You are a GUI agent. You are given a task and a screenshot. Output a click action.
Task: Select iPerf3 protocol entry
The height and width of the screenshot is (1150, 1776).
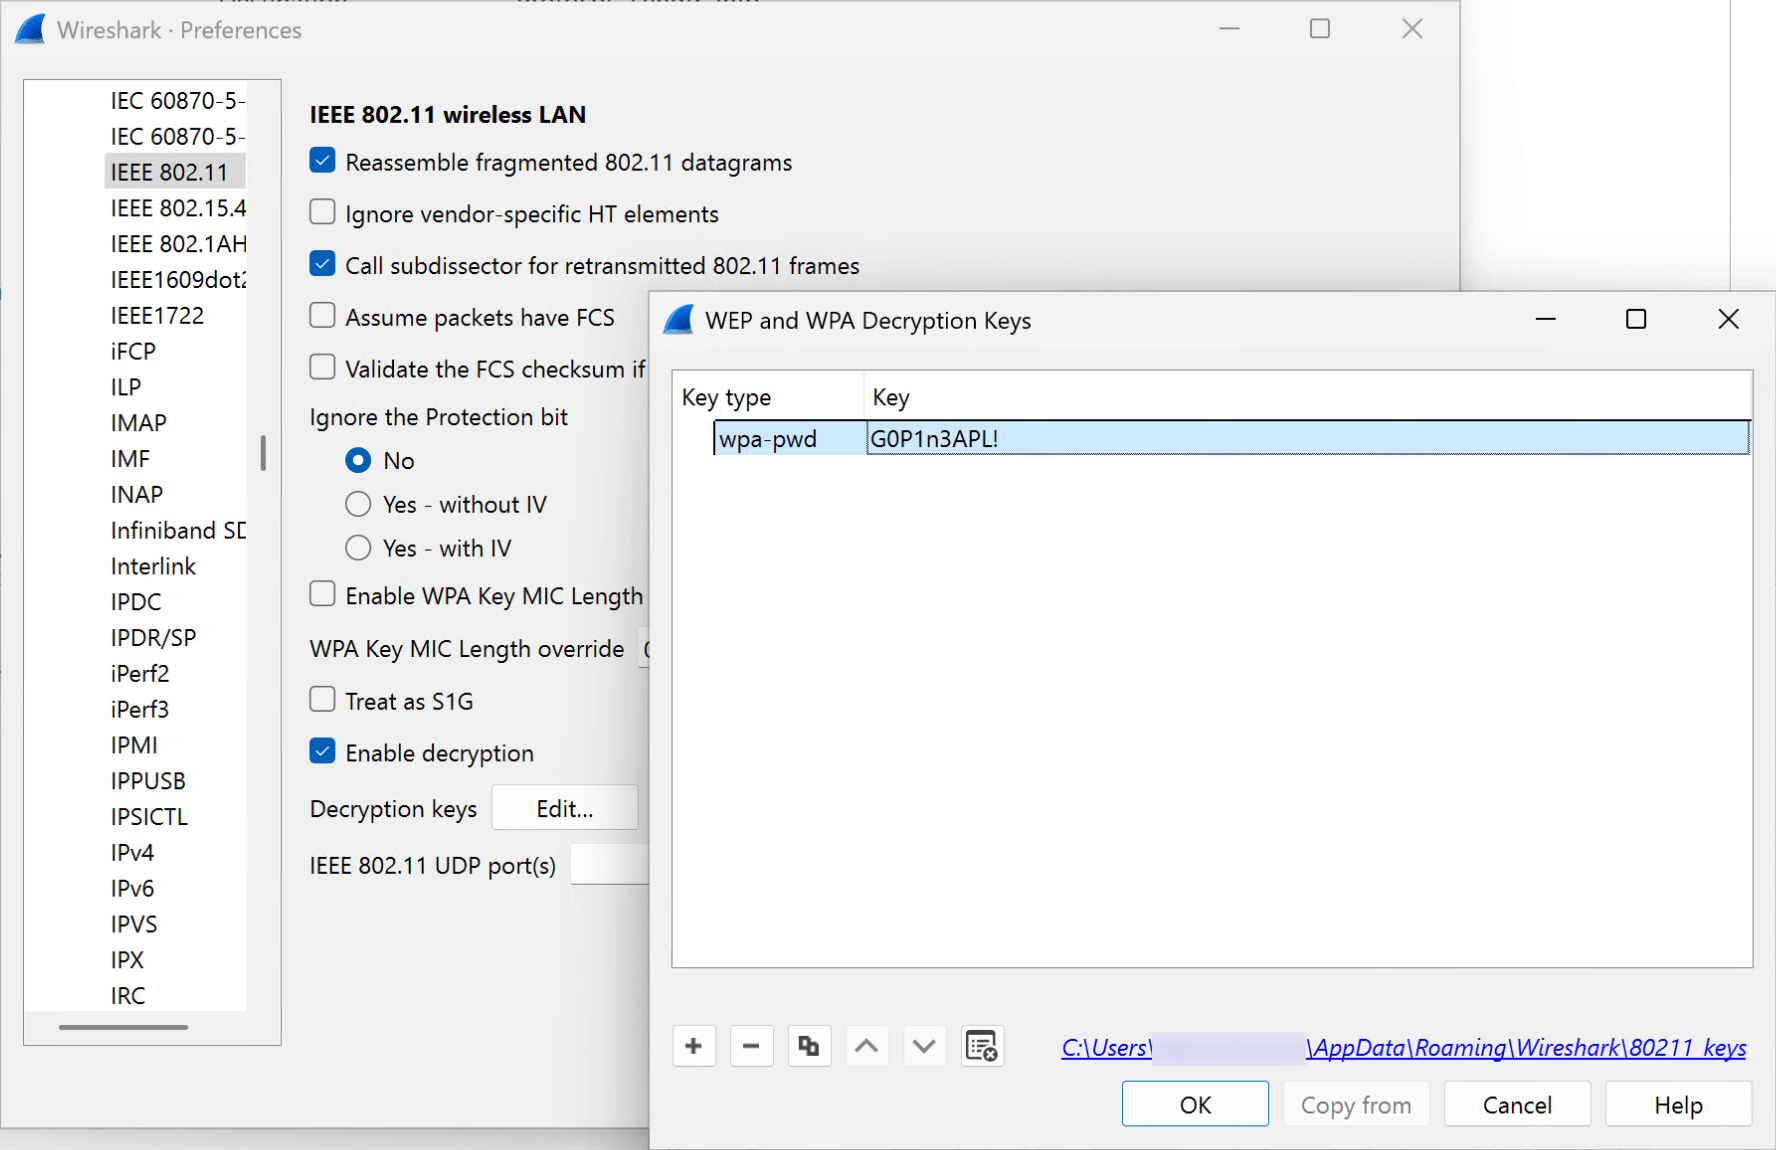click(140, 709)
